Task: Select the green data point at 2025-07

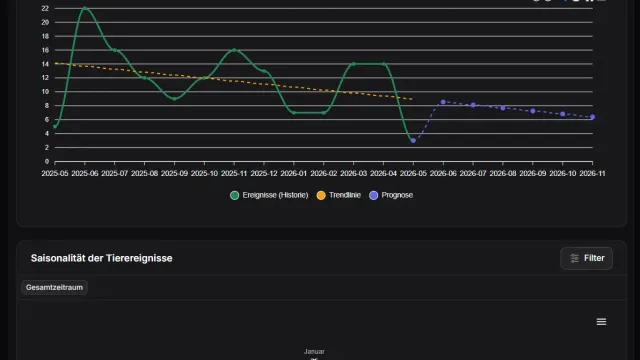Action: pyautogui.click(x=115, y=50)
